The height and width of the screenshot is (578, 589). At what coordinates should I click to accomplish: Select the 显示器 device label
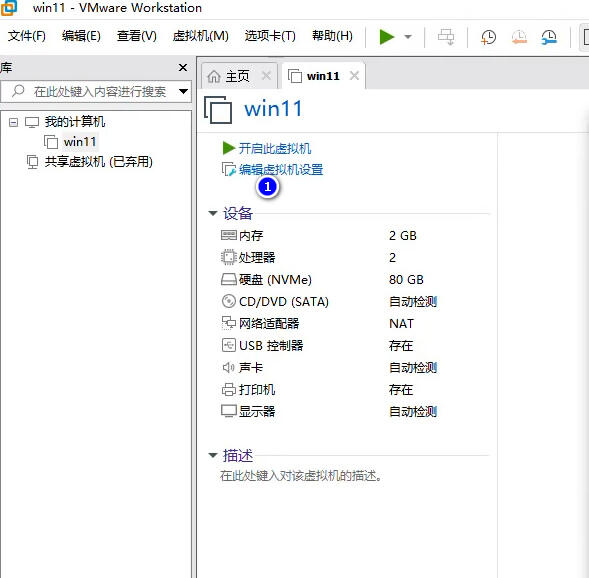tap(257, 411)
